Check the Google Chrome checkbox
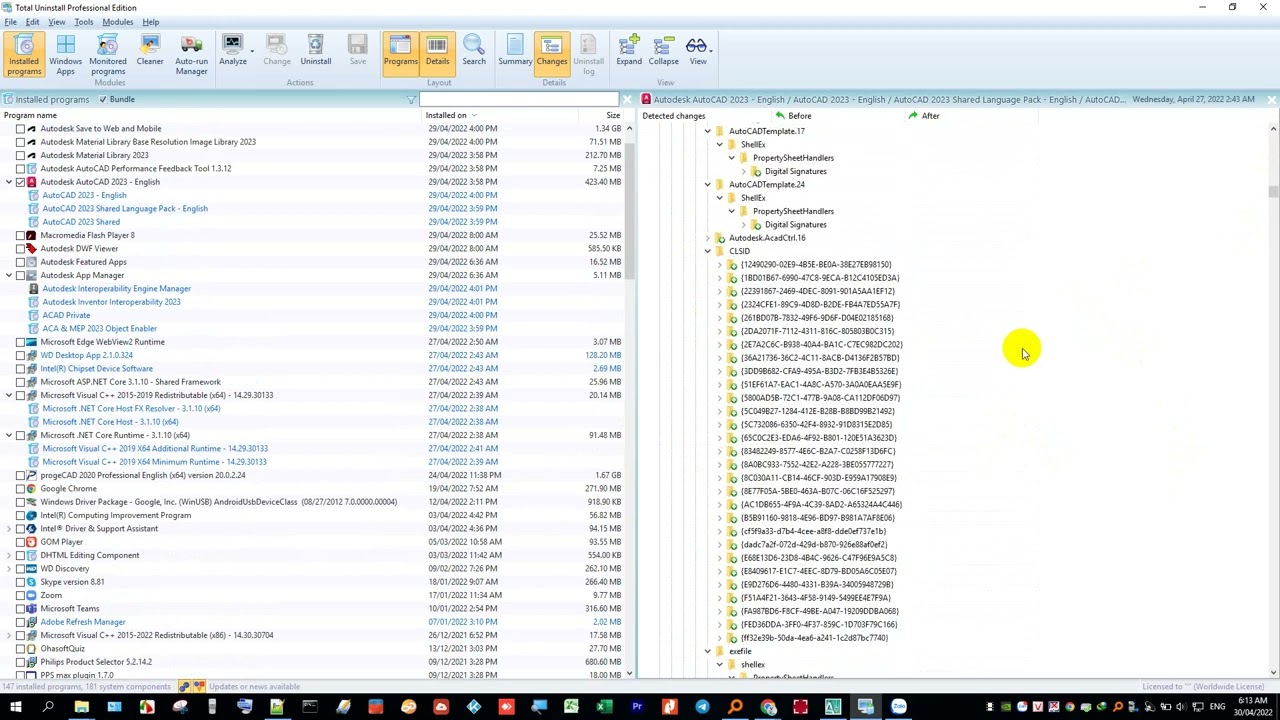This screenshot has height=720, width=1280. pos(20,488)
